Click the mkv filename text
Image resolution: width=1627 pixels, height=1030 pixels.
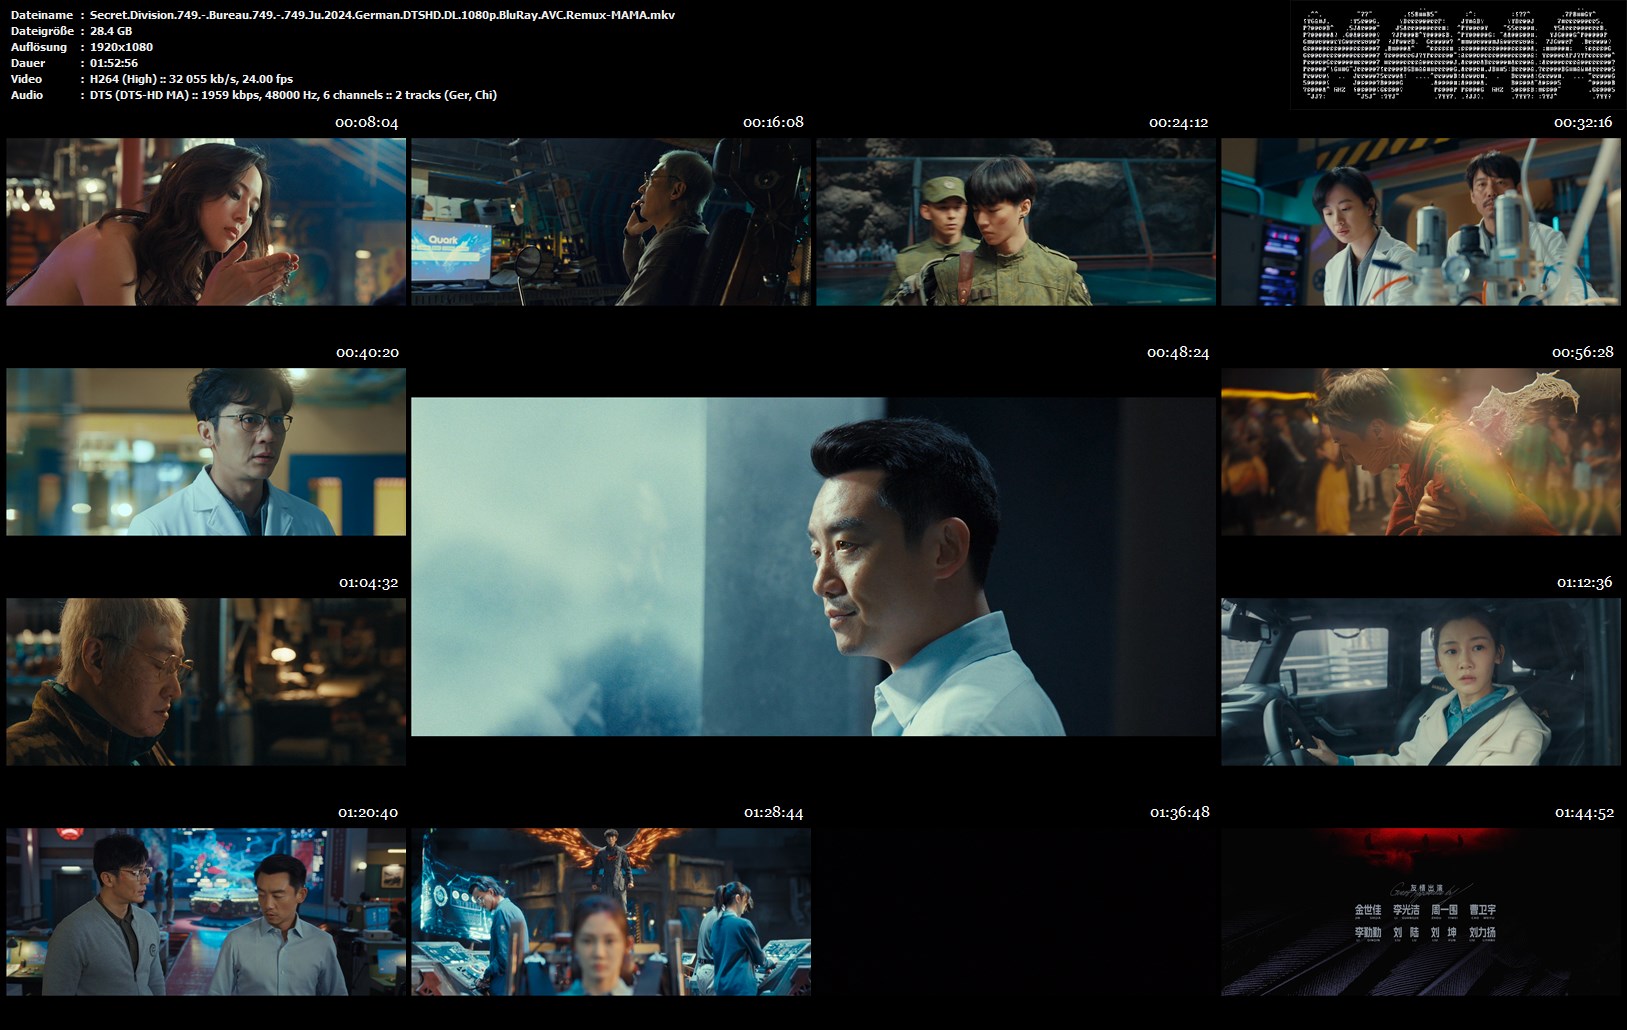[382, 15]
